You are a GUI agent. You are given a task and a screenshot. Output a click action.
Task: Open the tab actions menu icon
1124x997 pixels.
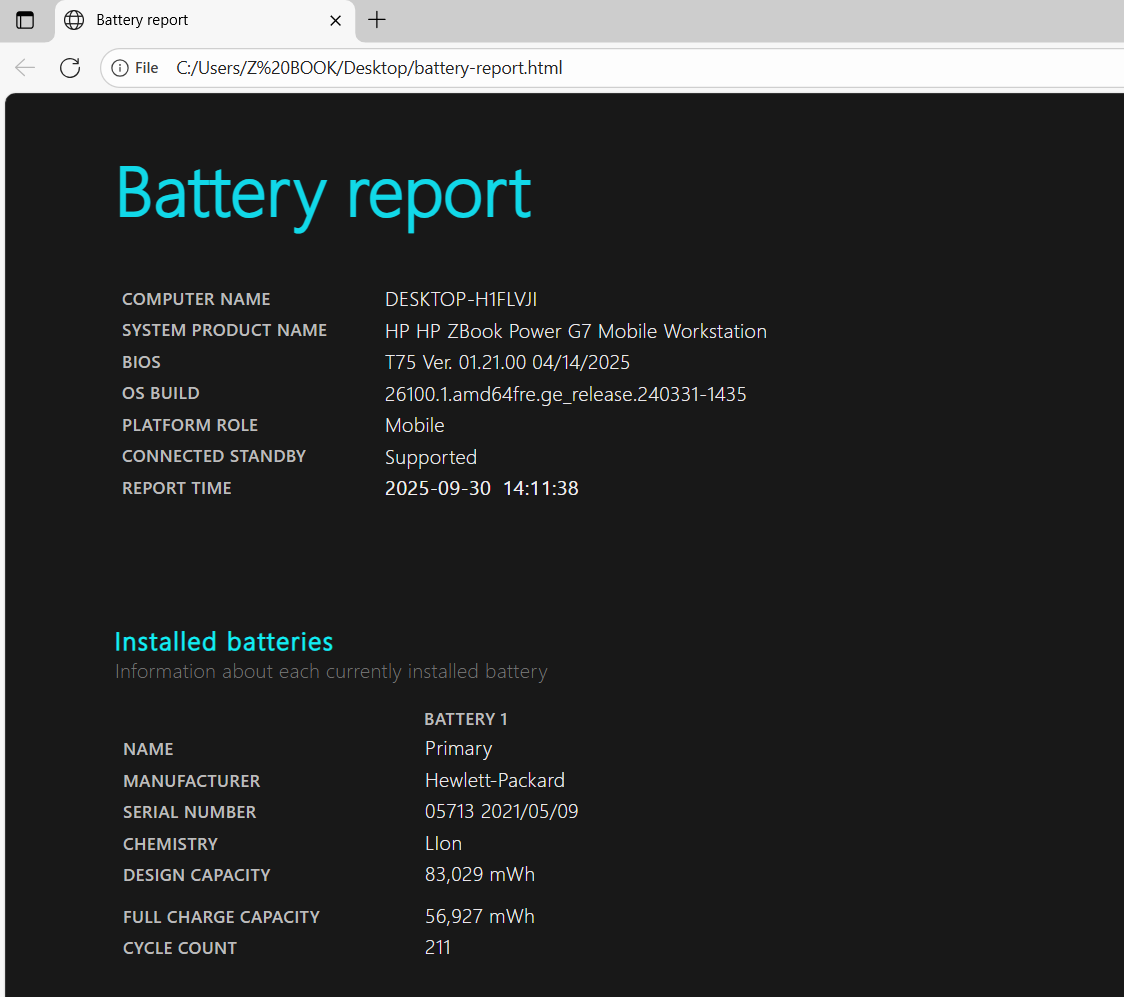pos(25,20)
